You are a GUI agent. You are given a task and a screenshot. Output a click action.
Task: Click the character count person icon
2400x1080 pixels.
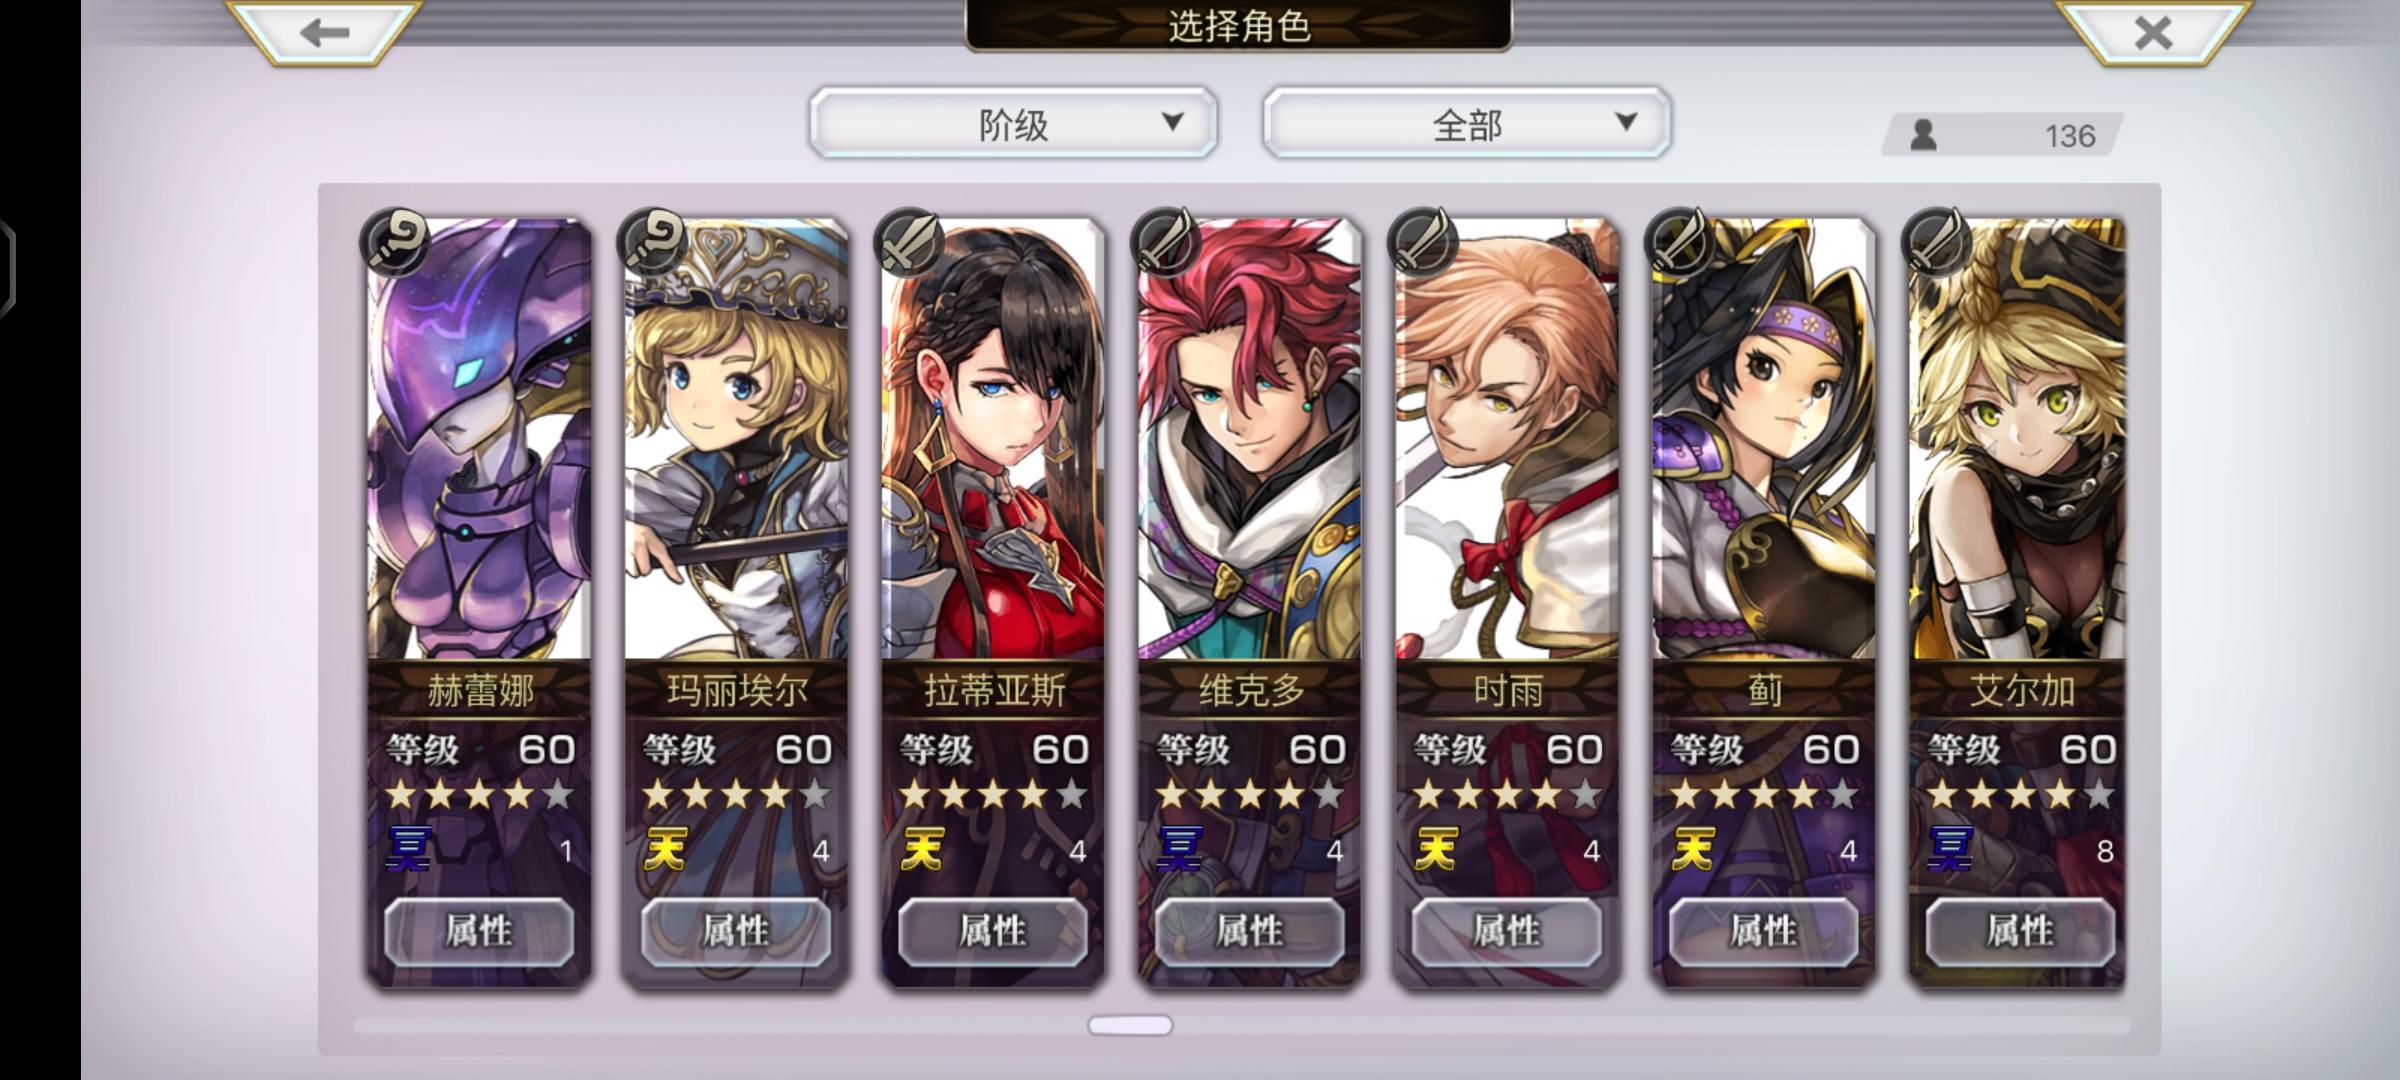1922,135
